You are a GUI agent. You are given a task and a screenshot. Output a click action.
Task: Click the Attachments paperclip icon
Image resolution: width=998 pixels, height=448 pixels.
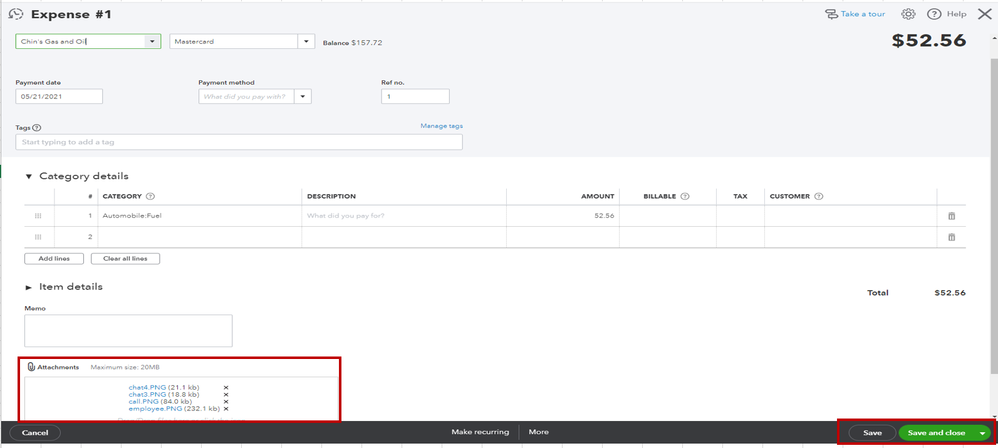[x=31, y=367]
